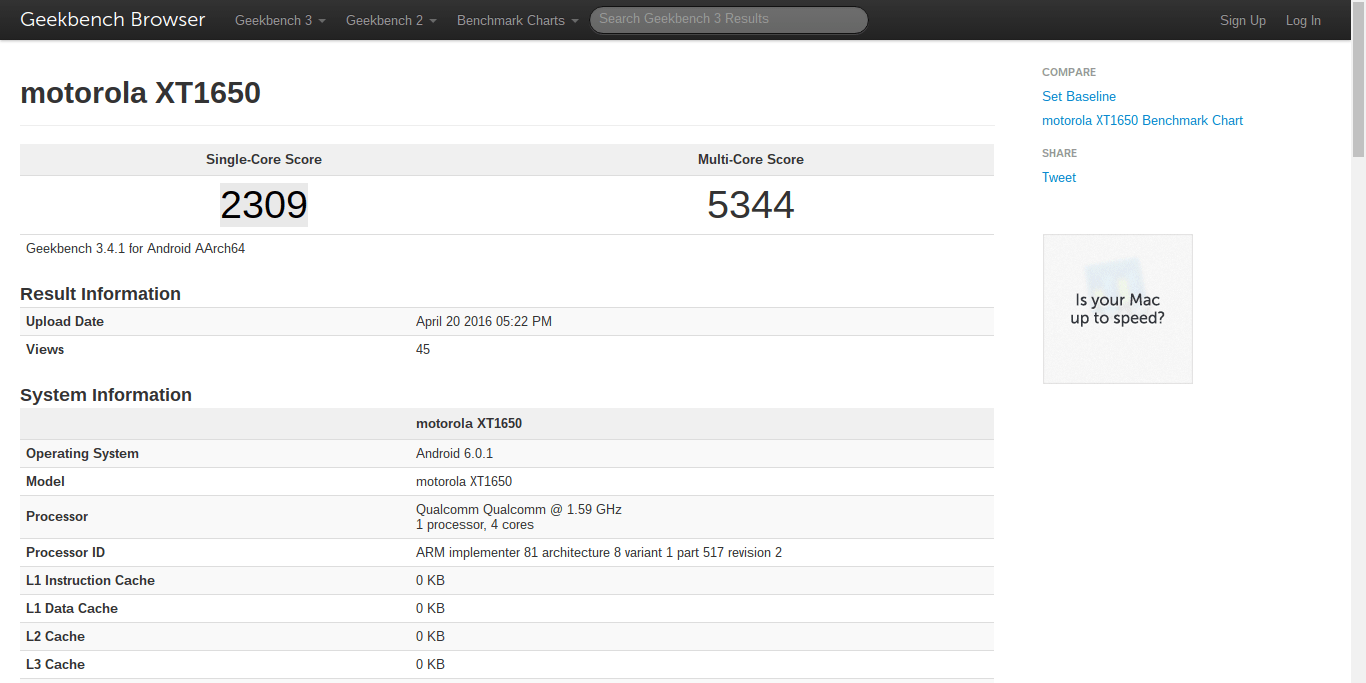Open the Geekbench 3 dropdown menu
The image size is (1366, 683).
pos(280,20)
